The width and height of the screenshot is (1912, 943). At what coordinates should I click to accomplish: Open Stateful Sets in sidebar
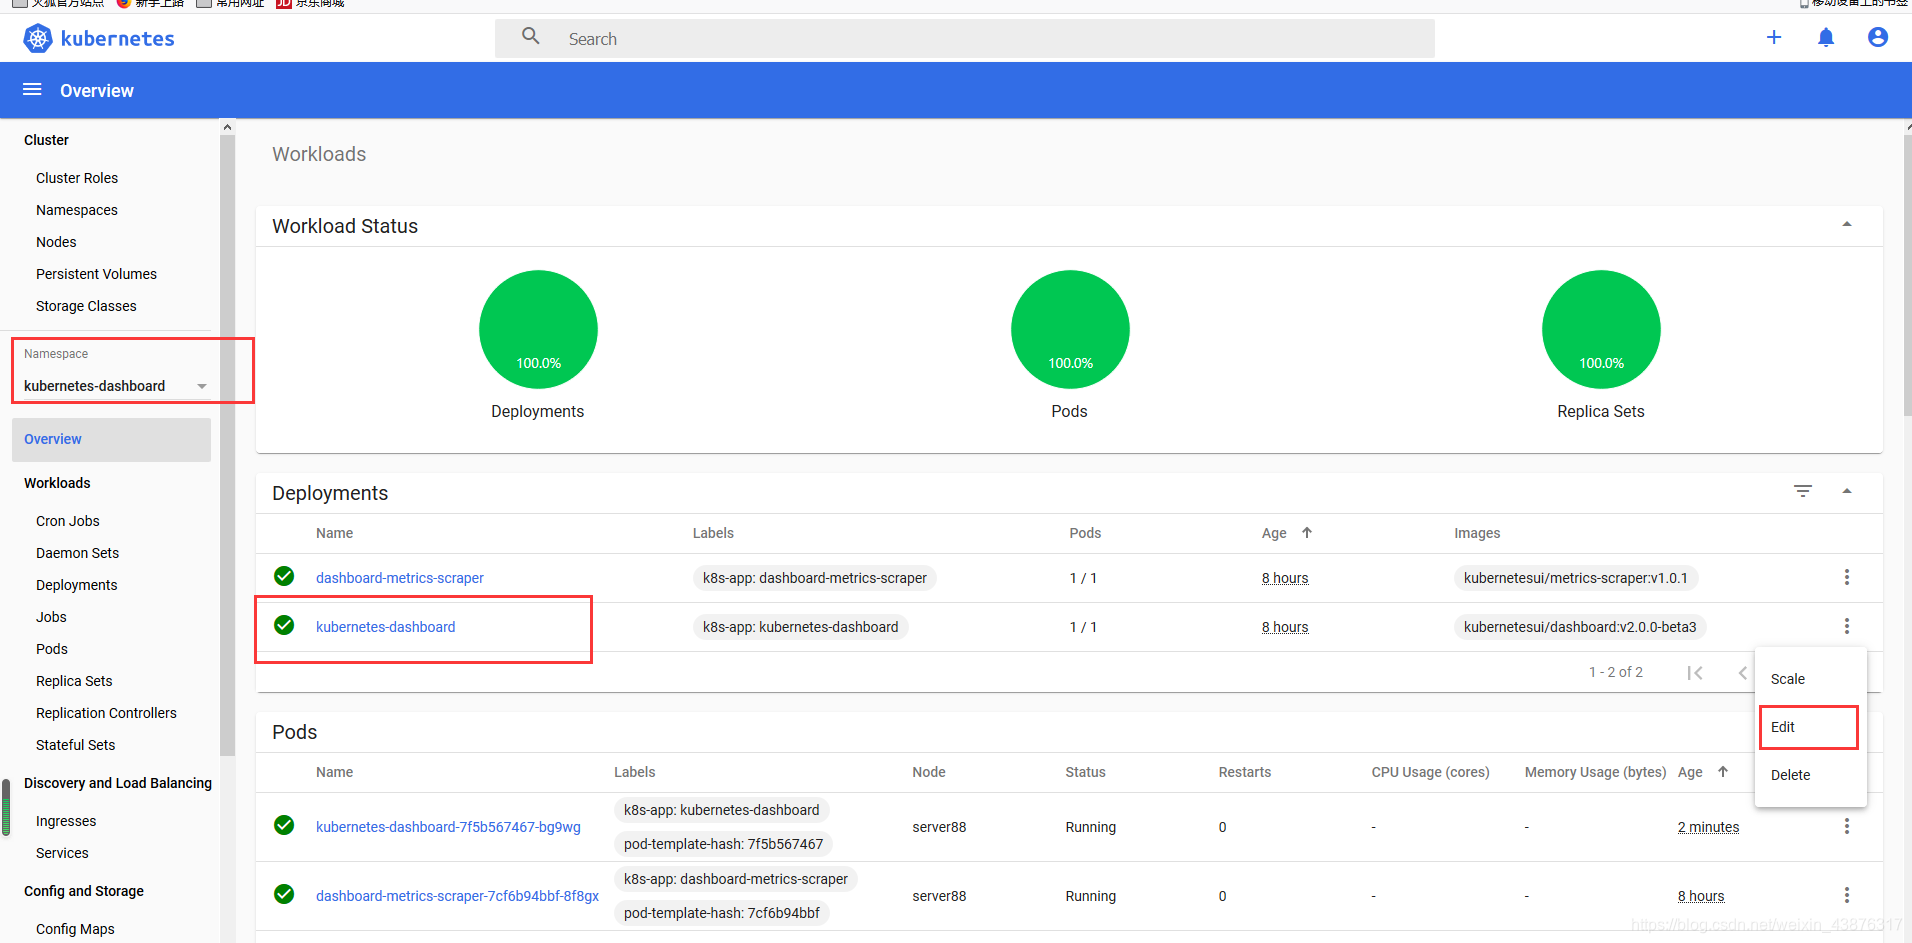(75, 745)
